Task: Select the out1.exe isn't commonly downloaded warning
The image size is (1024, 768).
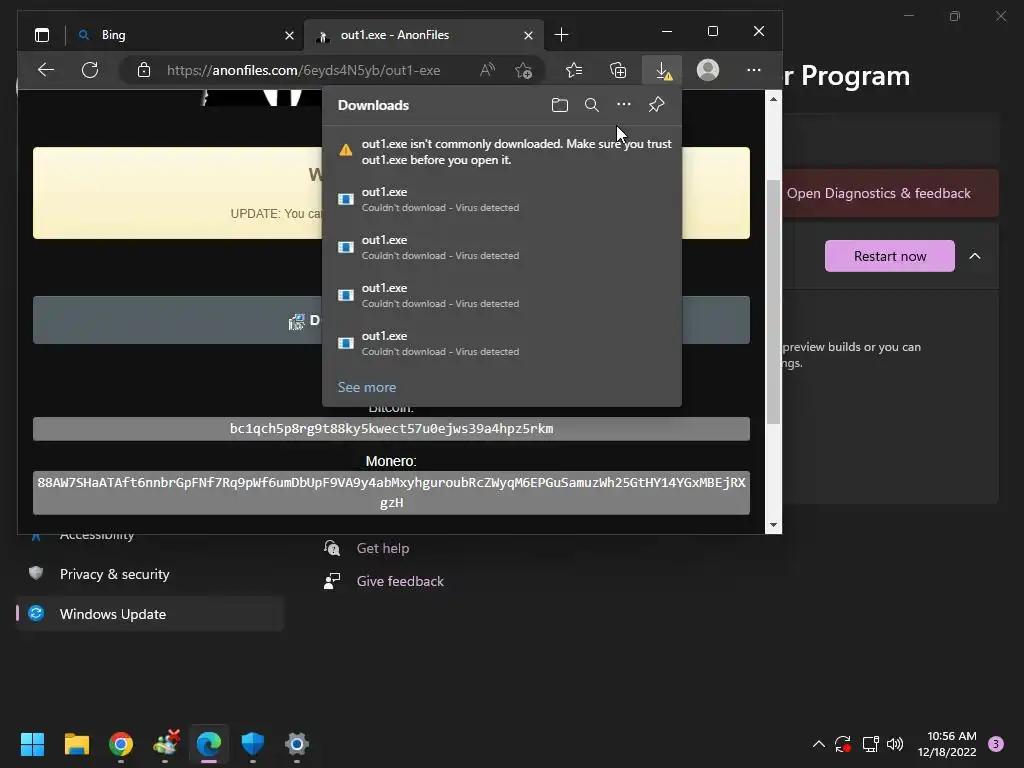Action: 502,152
